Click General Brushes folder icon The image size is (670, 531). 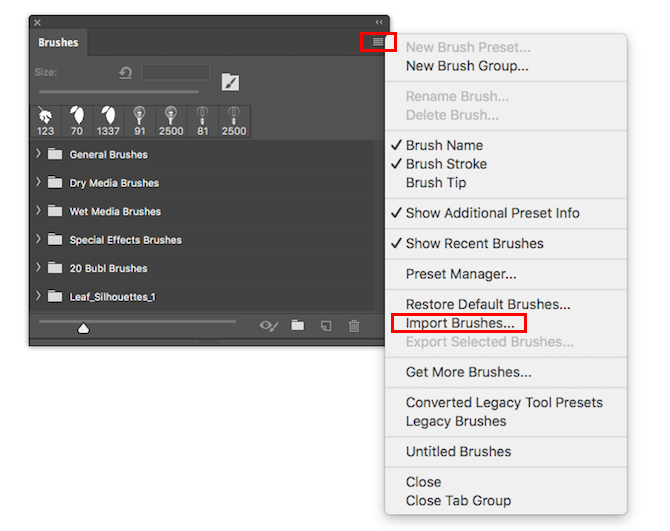(55, 154)
